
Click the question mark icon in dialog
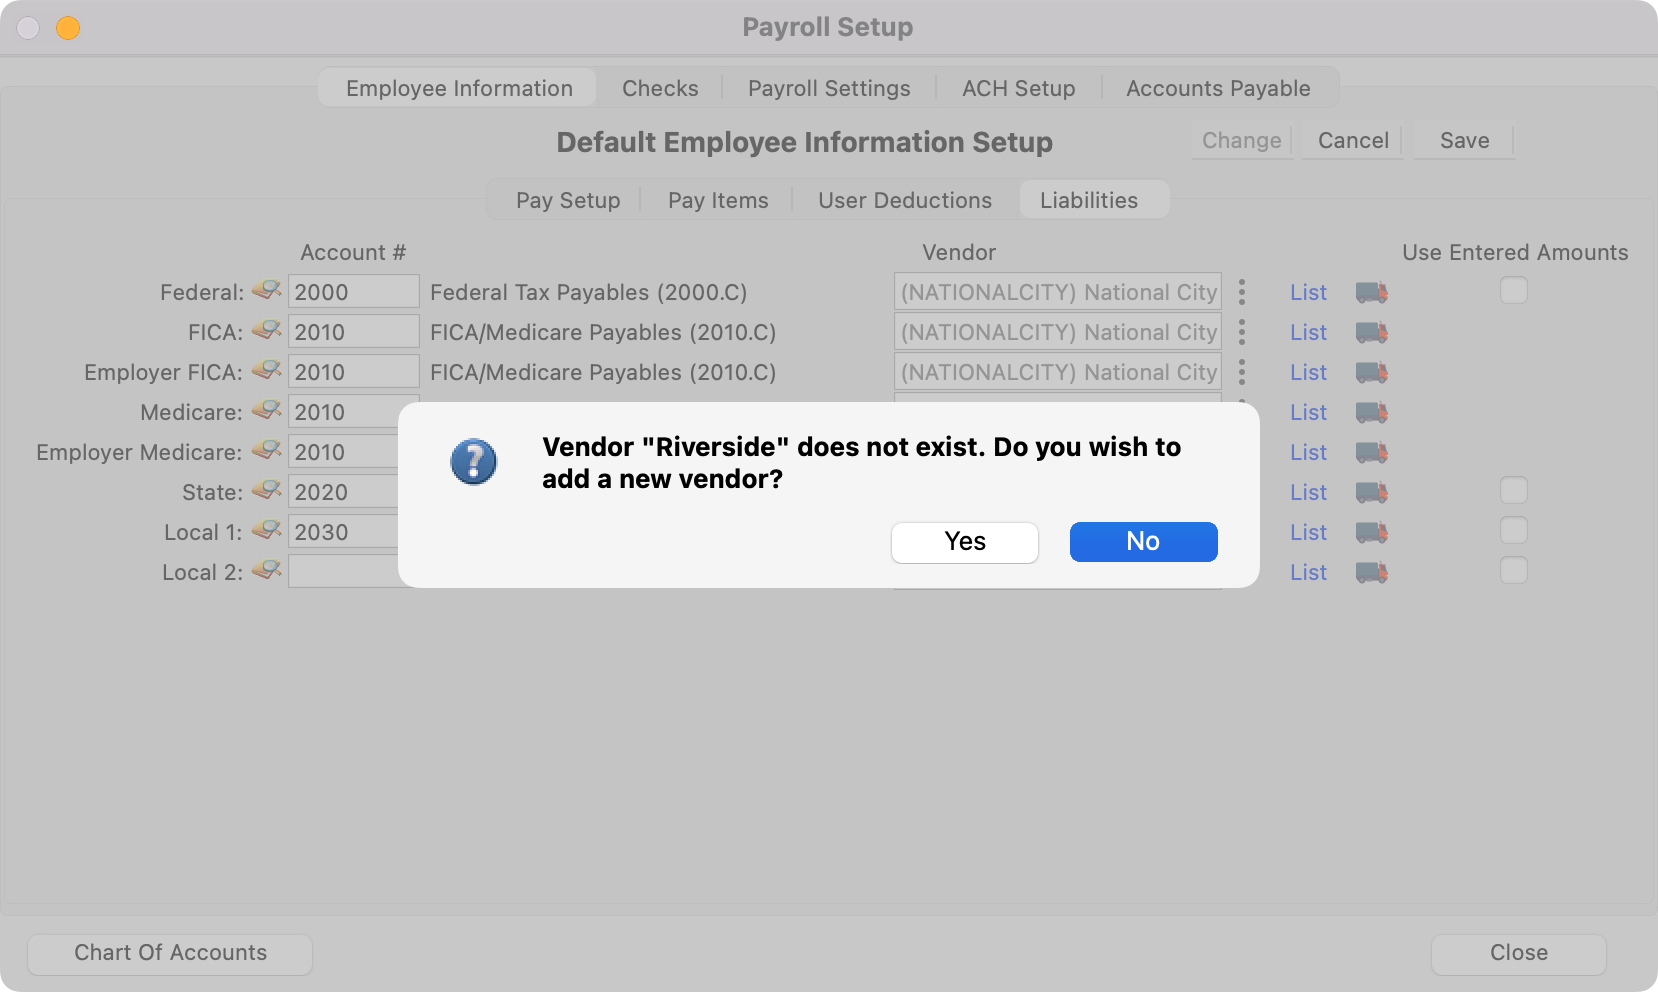pos(473,462)
